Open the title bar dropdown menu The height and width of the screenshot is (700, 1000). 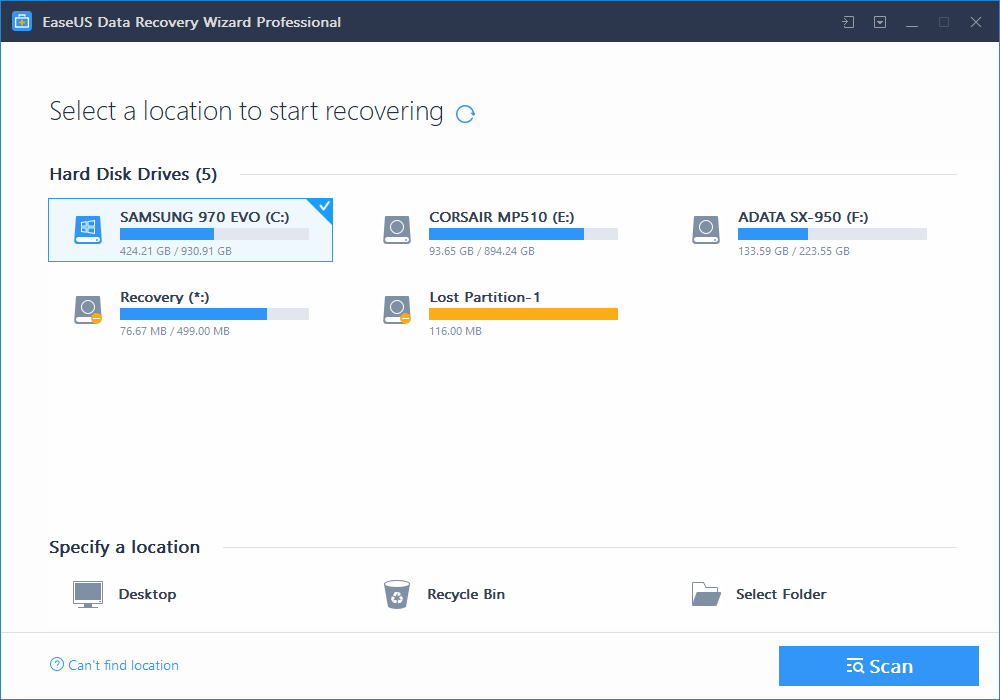click(880, 20)
